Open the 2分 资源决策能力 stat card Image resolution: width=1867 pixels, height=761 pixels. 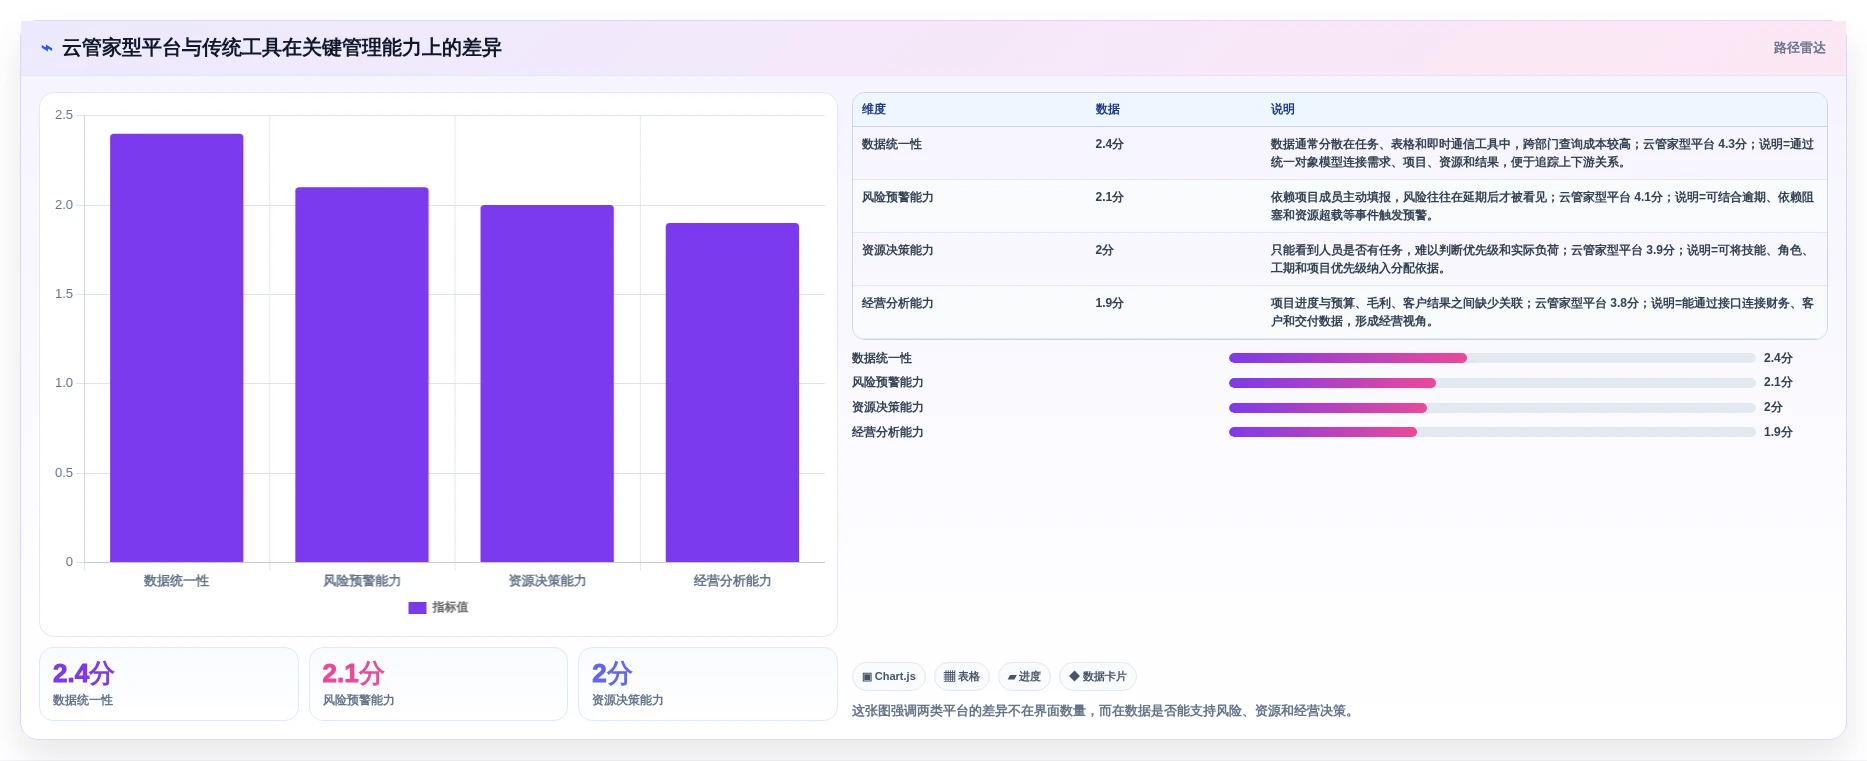(708, 684)
